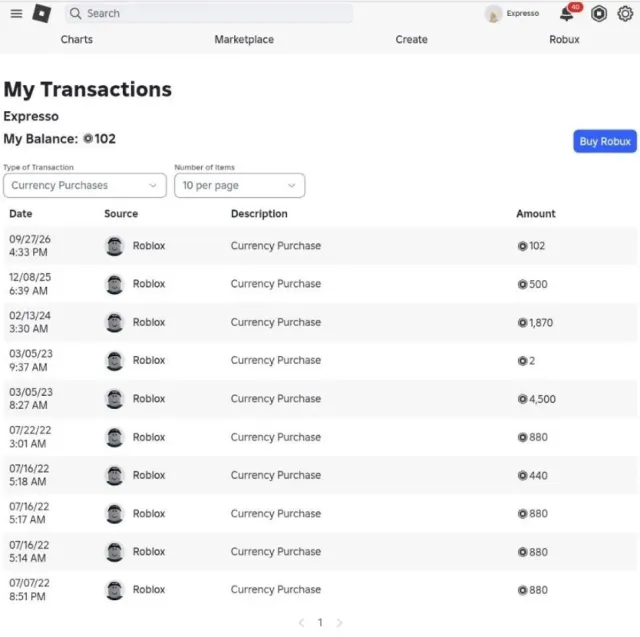640x637 pixels.
Task: Click the Expresso profile avatar
Action: click(x=493, y=14)
